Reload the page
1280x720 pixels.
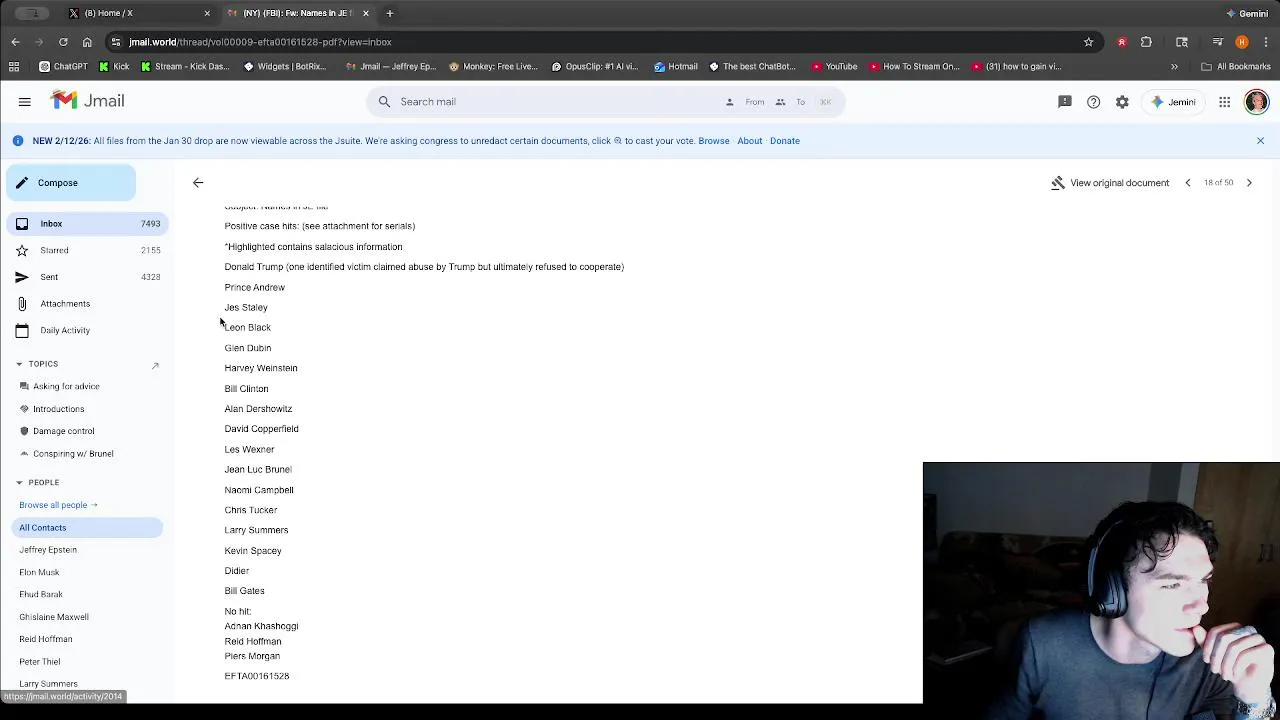[63, 42]
